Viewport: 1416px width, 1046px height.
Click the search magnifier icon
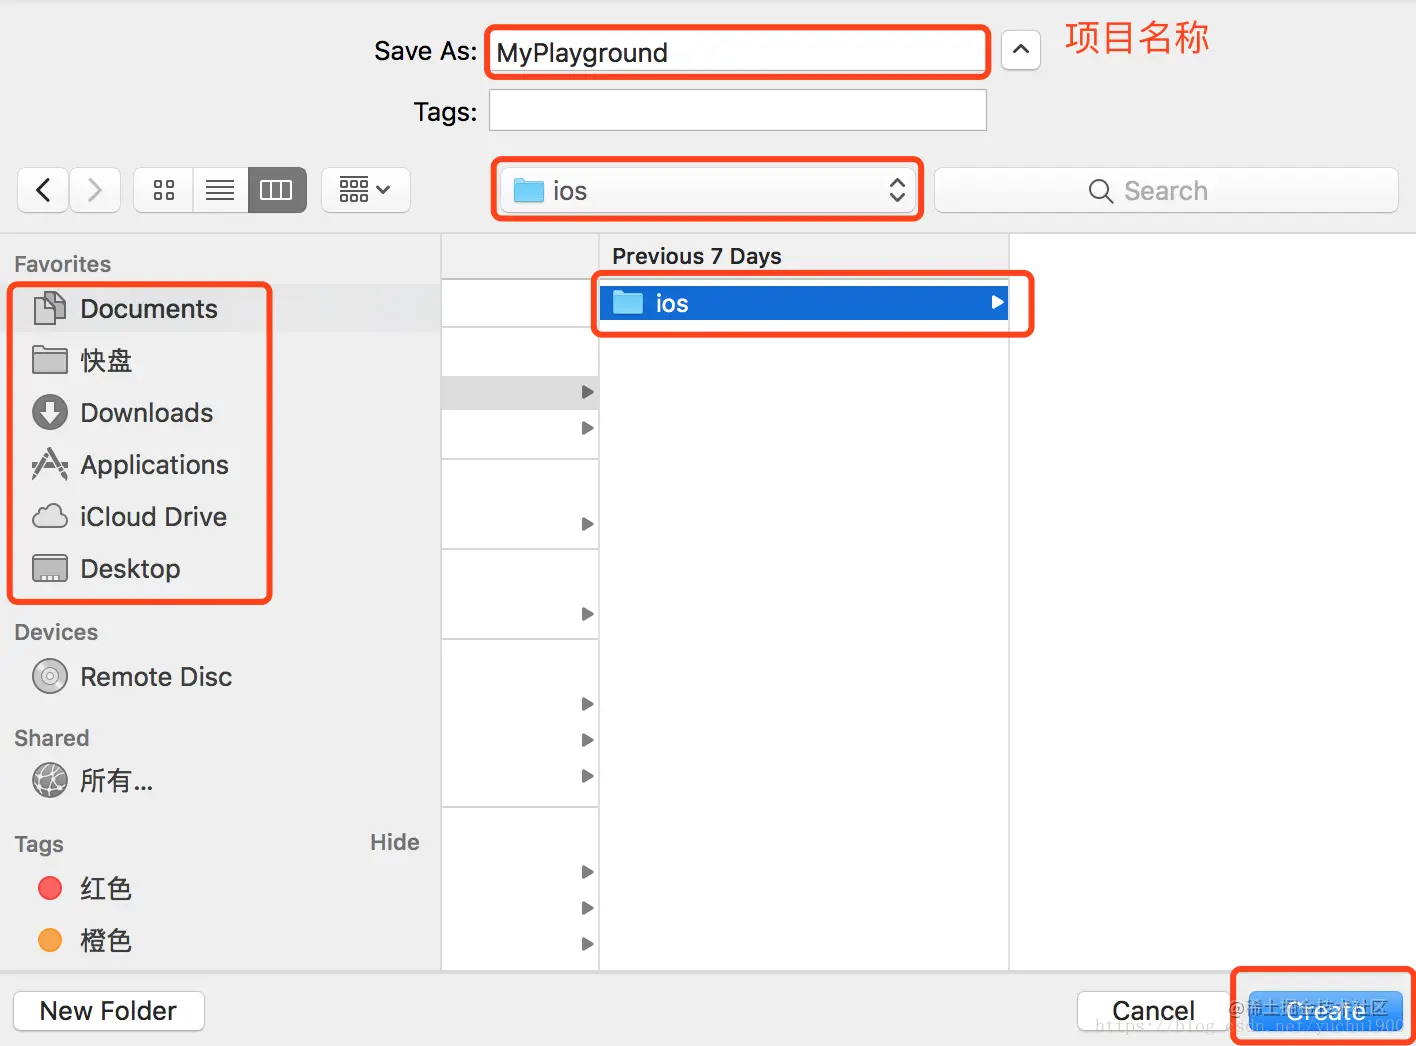tap(1100, 191)
